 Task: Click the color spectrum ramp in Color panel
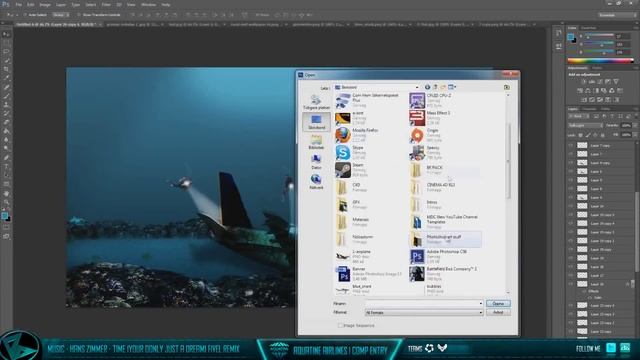pos(600,60)
